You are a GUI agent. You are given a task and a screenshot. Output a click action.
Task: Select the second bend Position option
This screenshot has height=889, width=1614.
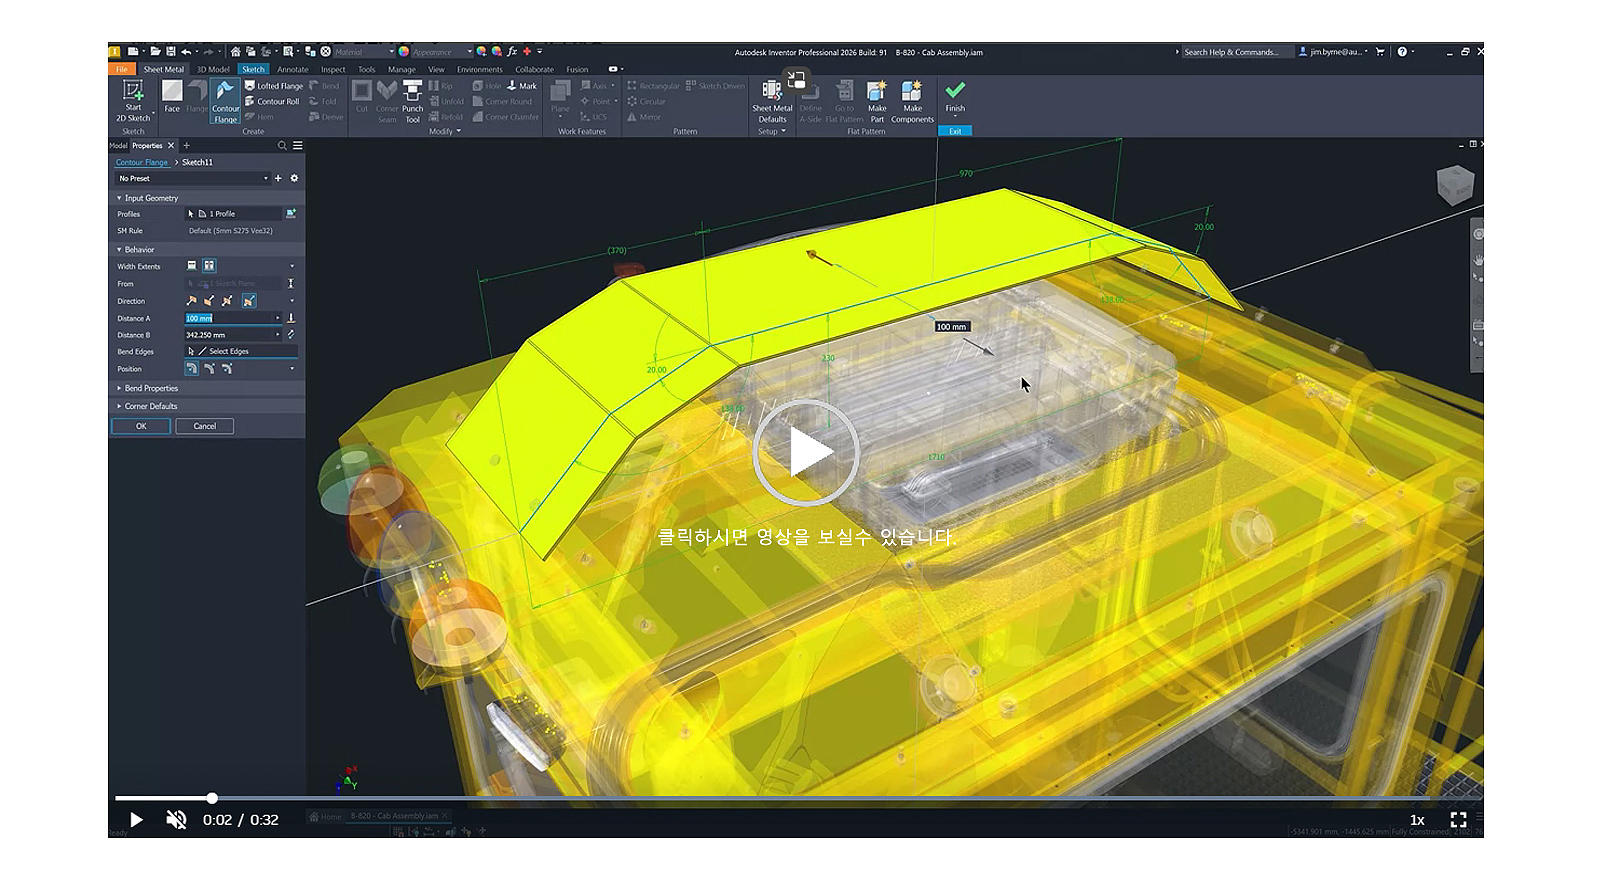(209, 369)
